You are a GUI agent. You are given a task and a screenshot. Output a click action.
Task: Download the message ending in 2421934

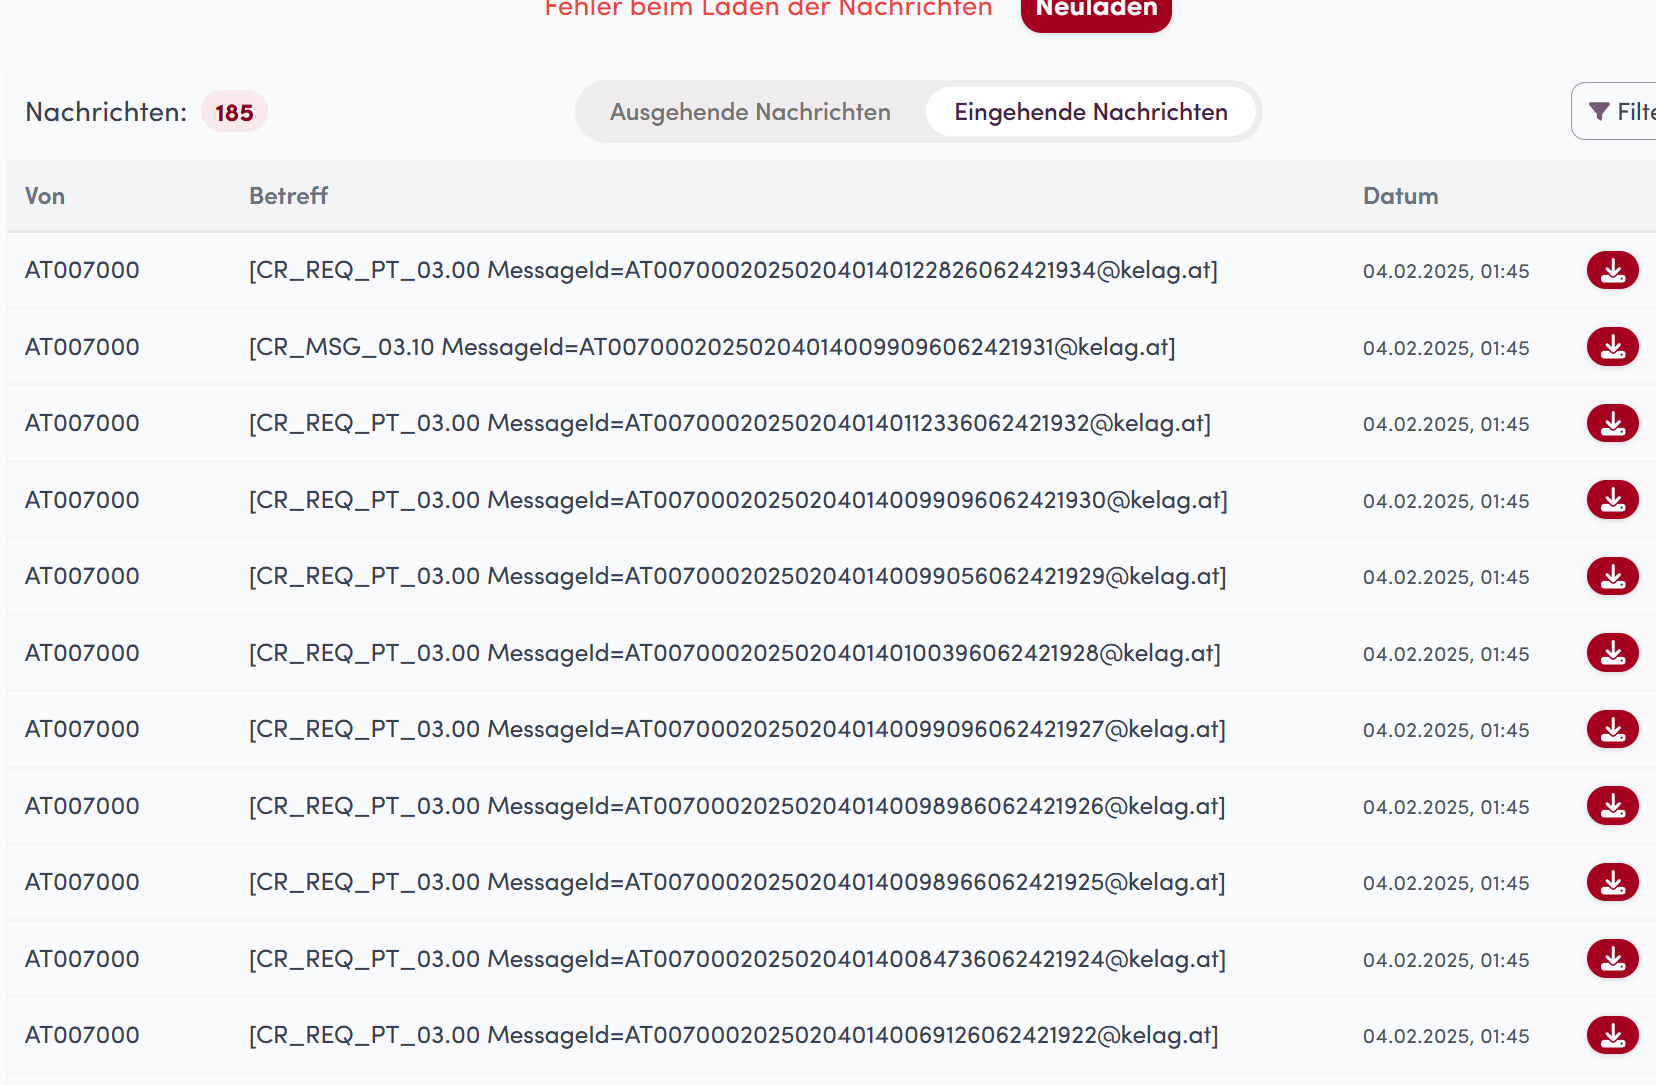(1612, 270)
